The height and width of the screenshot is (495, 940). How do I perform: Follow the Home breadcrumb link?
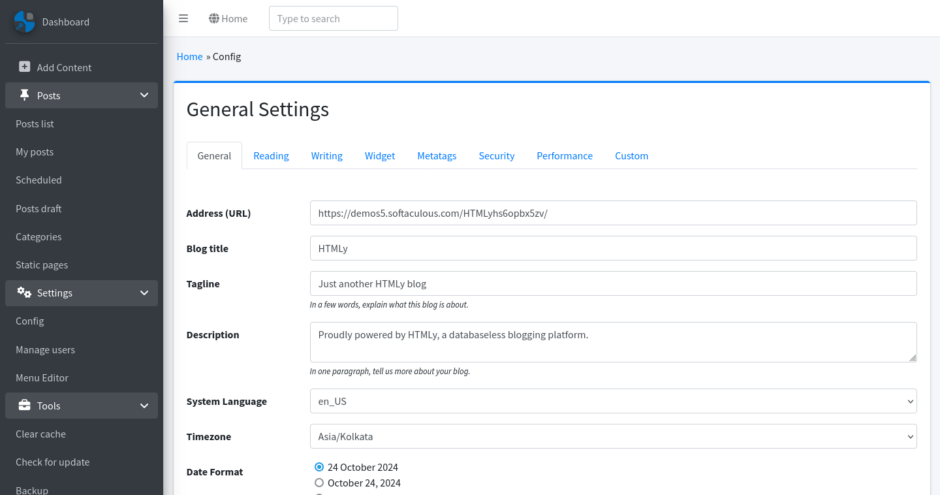click(x=189, y=56)
